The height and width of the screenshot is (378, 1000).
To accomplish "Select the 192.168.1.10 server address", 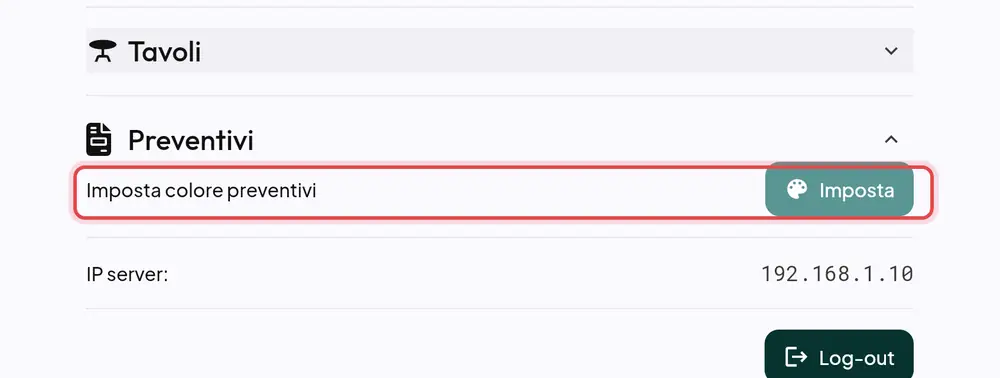I will tap(837, 274).
